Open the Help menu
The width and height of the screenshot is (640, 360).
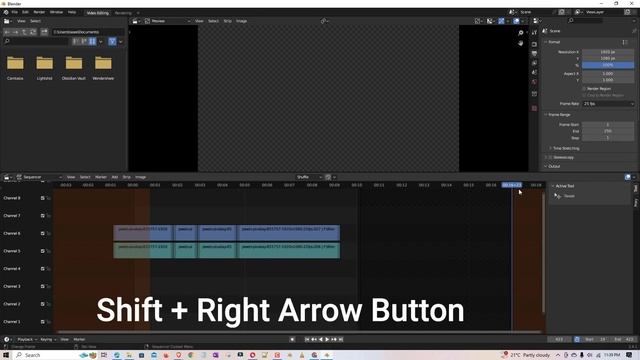[x=72, y=12]
